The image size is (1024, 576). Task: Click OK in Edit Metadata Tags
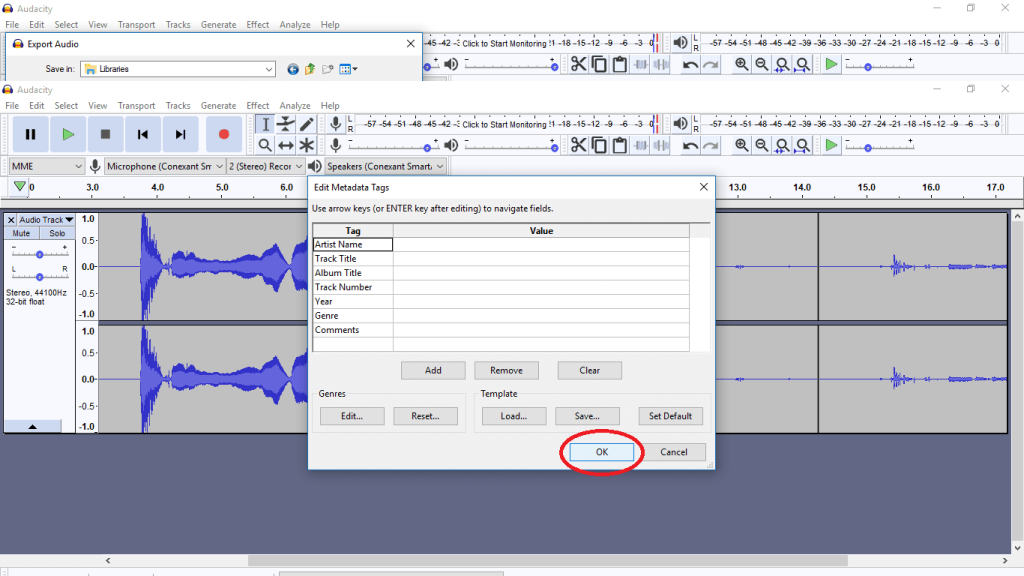(601, 452)
